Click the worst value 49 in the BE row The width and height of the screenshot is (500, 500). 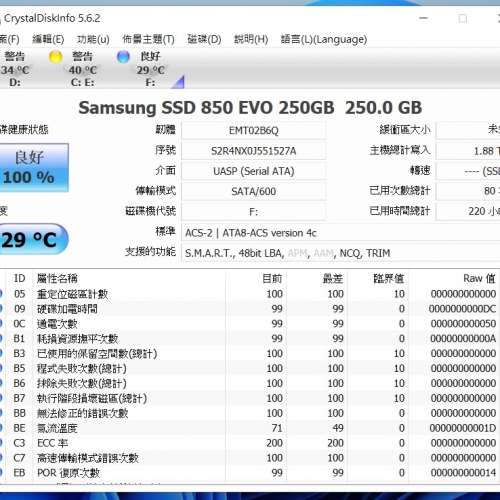coord(338,428)
